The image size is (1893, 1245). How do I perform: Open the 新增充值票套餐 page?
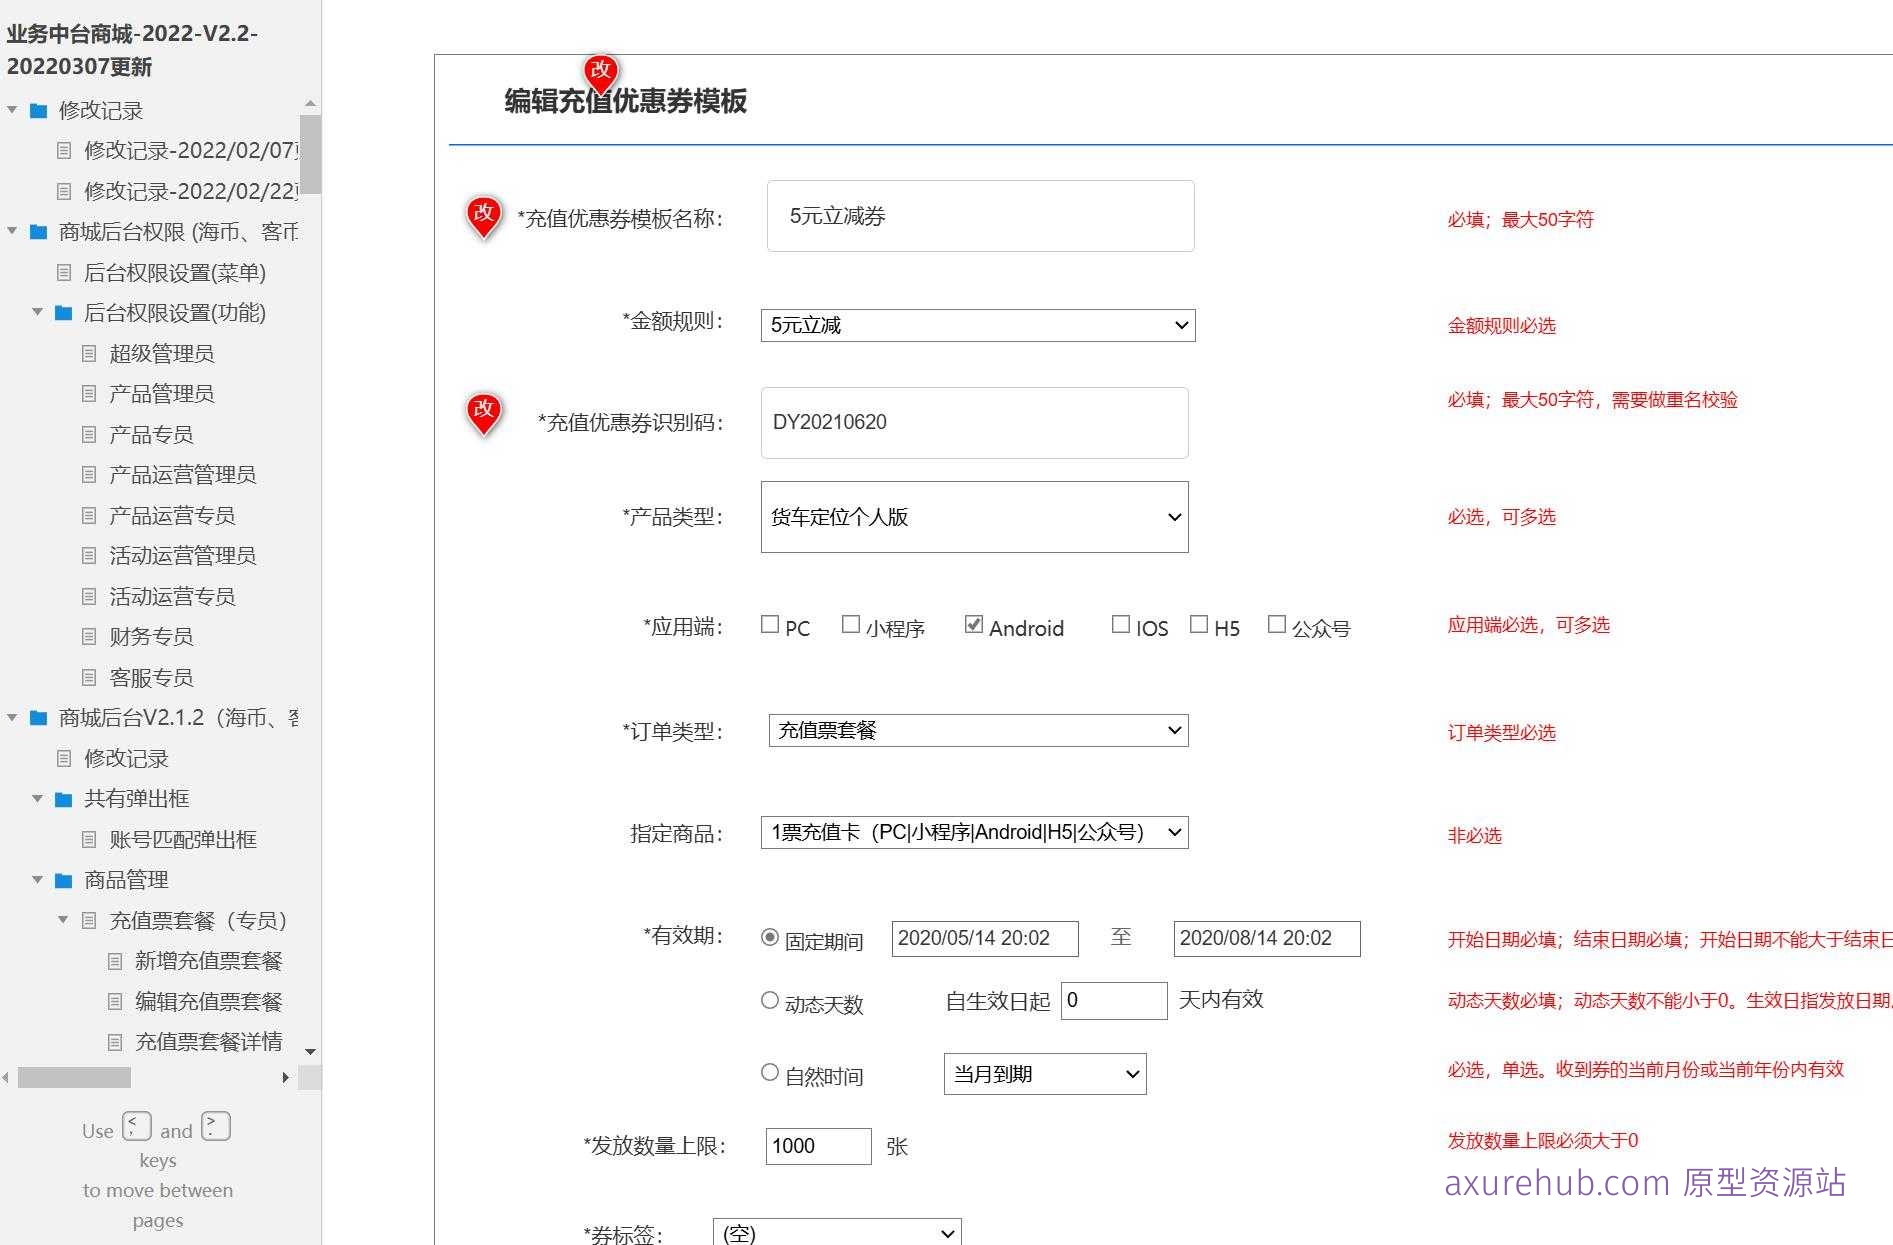point(209,961)
